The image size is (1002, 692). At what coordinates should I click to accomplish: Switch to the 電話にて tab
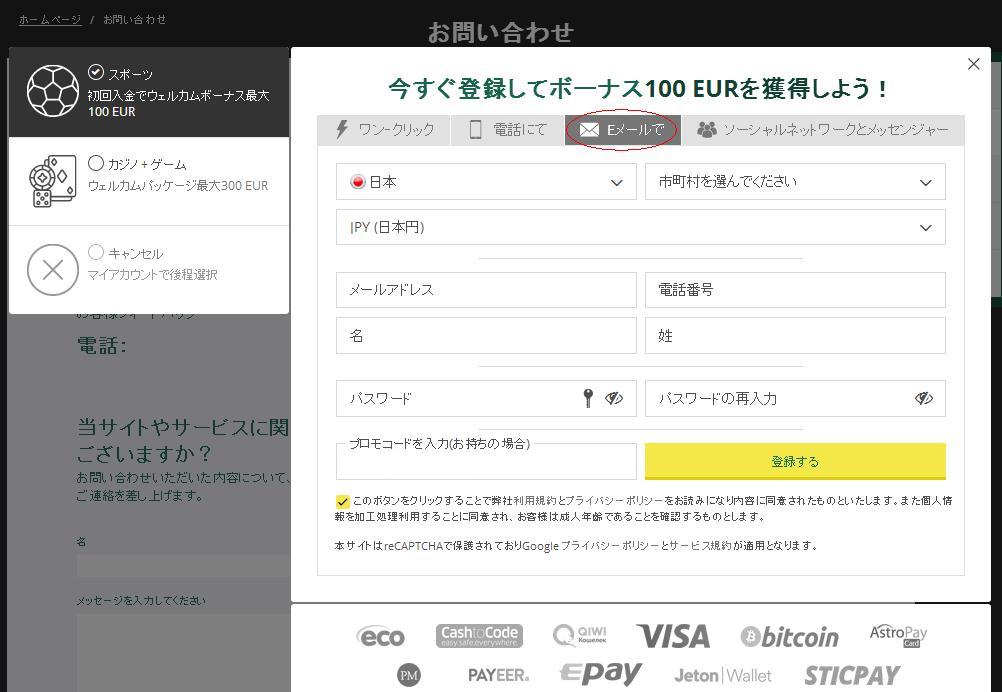click(508, 130)
